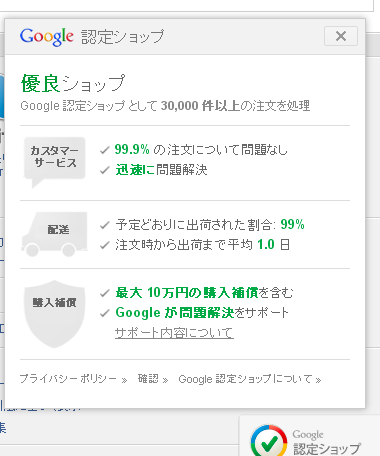
Task: Click the 最大 10万円の購入補償 green text
Action: pos(187,293)
